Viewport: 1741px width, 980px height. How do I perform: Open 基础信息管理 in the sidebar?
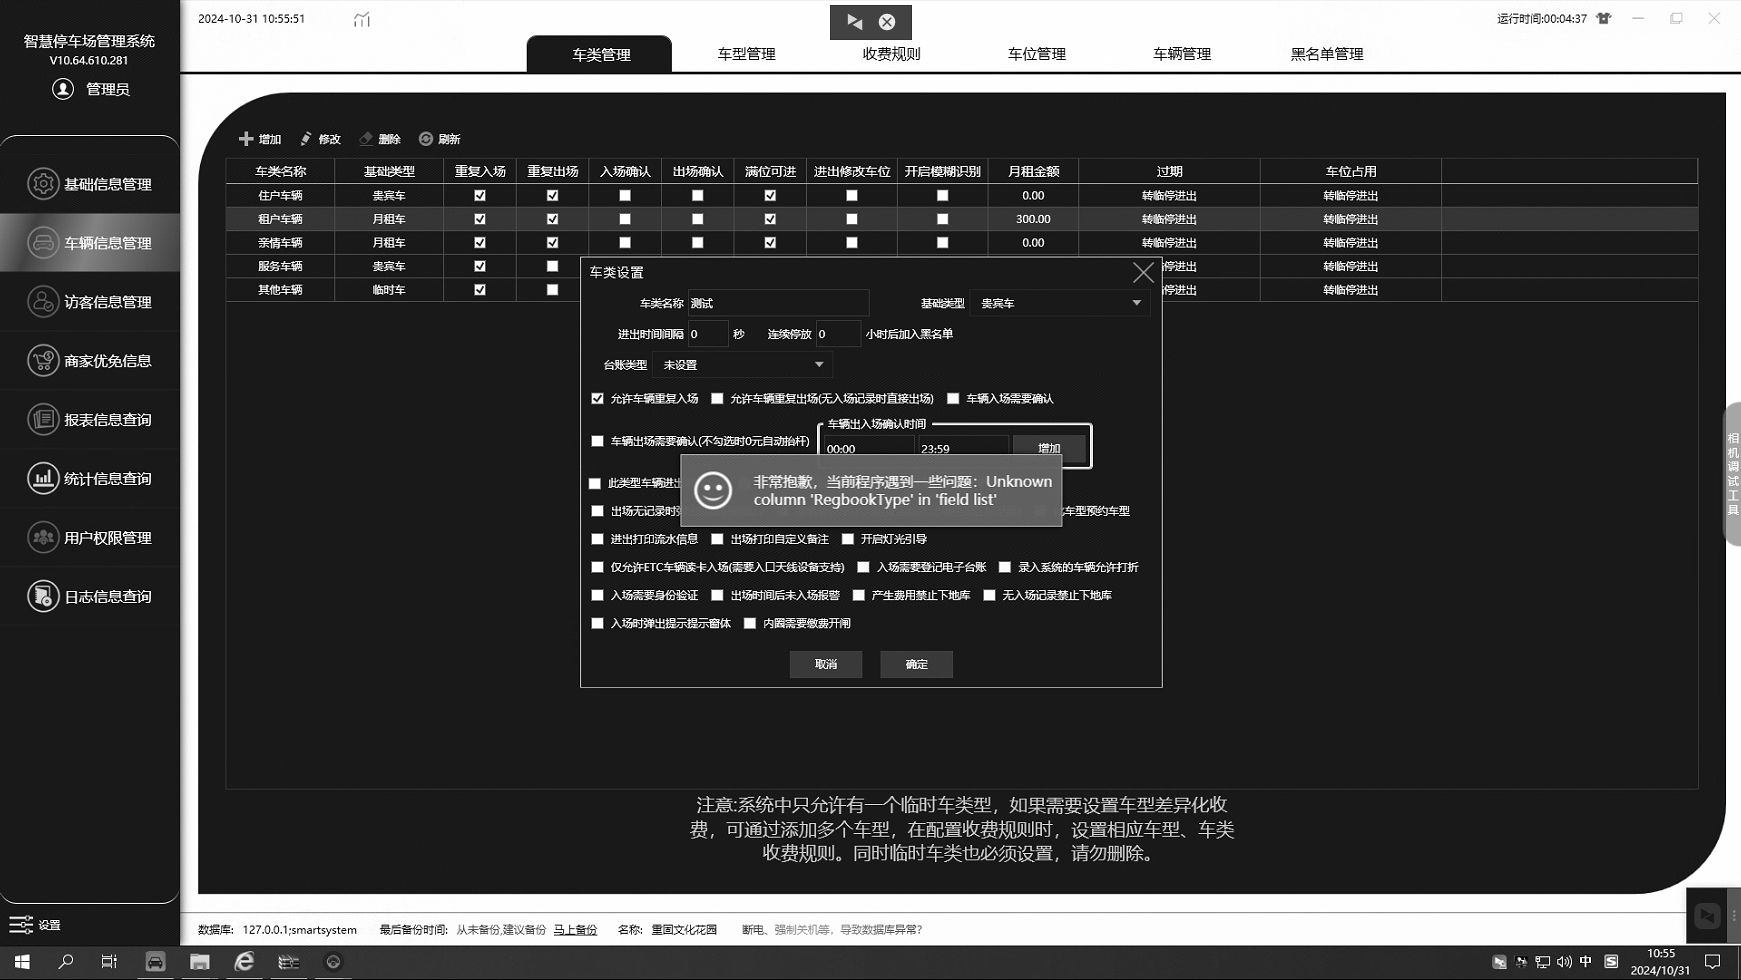[90, 184]
